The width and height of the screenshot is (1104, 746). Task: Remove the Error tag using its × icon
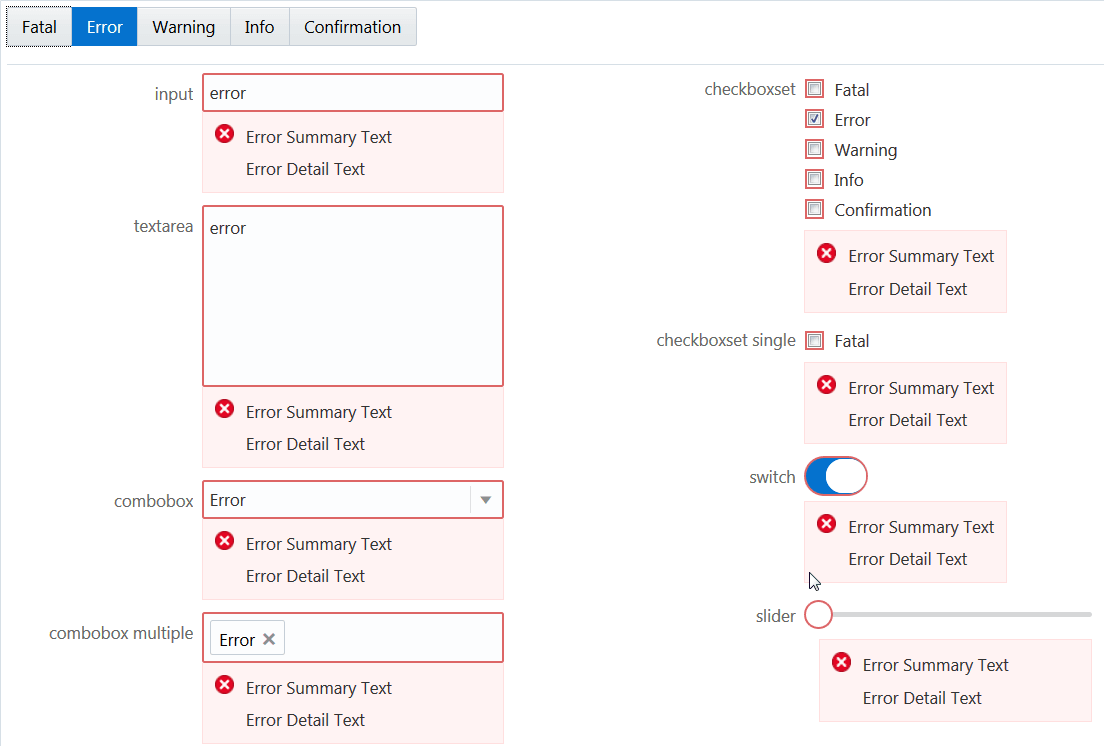tap(268, 638)
